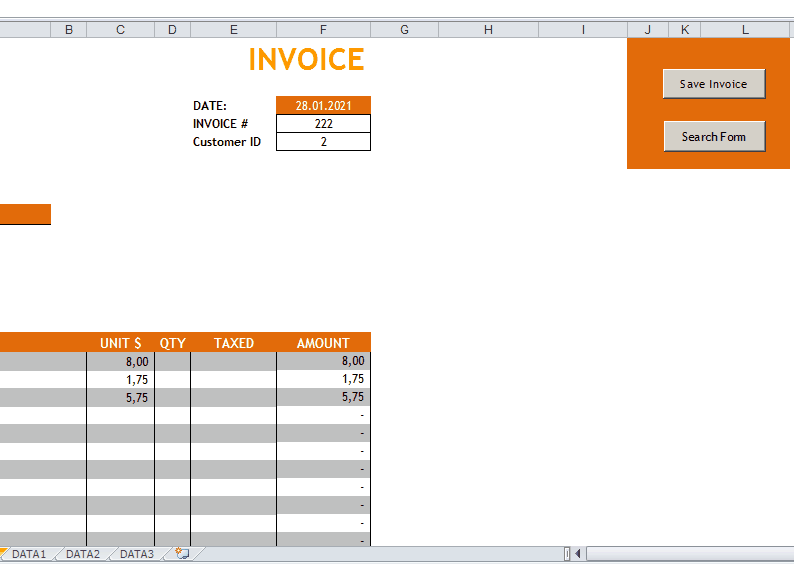794x564 pixels.
Task: Click the insert new worksheet icon
Action: pyautogui.click(x=182, y=553)
